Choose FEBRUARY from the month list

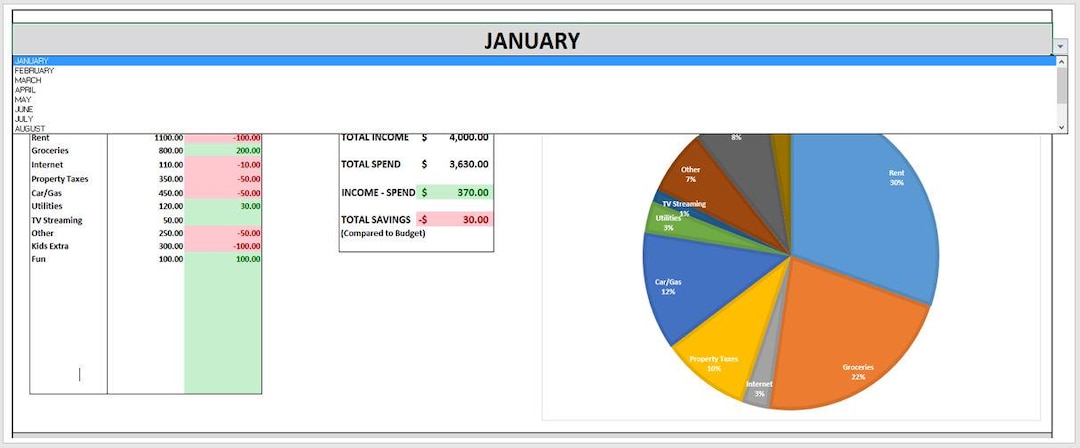[534, 70]
